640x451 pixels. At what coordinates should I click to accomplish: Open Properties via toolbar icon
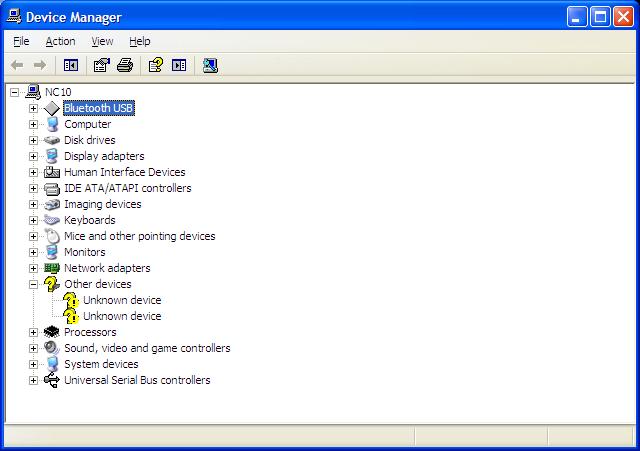[102, 65]
